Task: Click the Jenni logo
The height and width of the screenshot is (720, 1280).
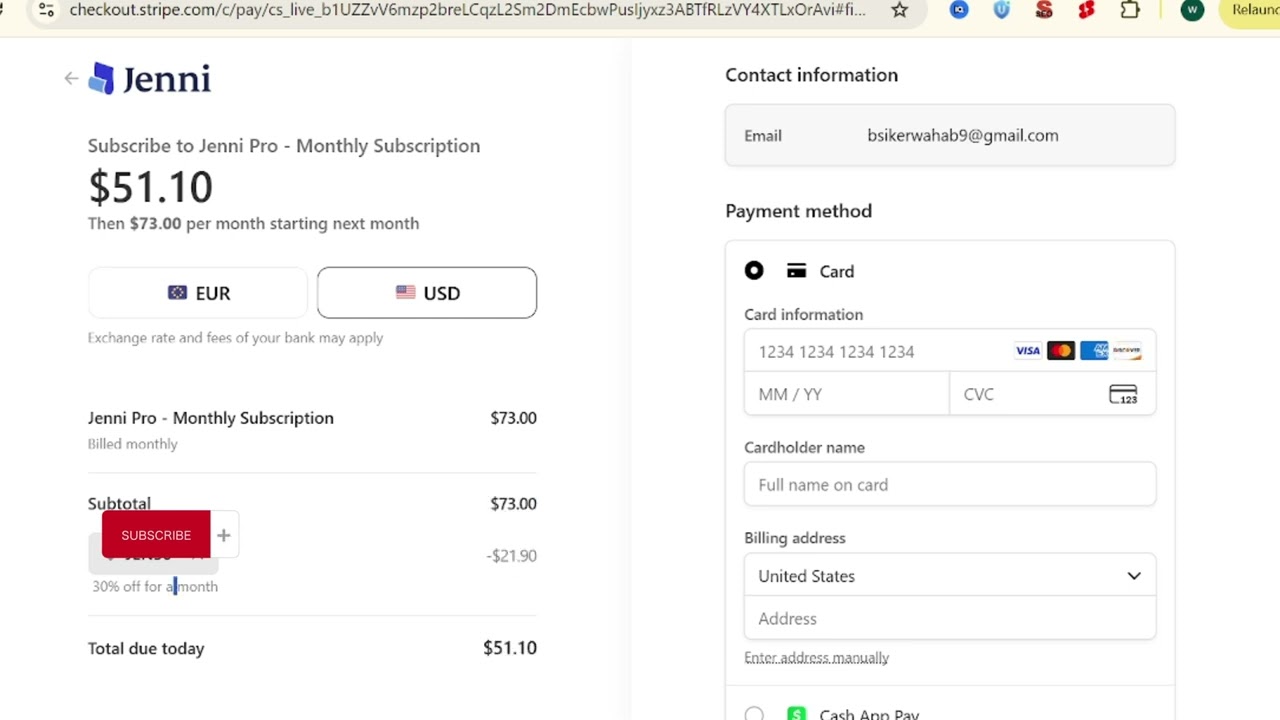Action: point(150,79)
